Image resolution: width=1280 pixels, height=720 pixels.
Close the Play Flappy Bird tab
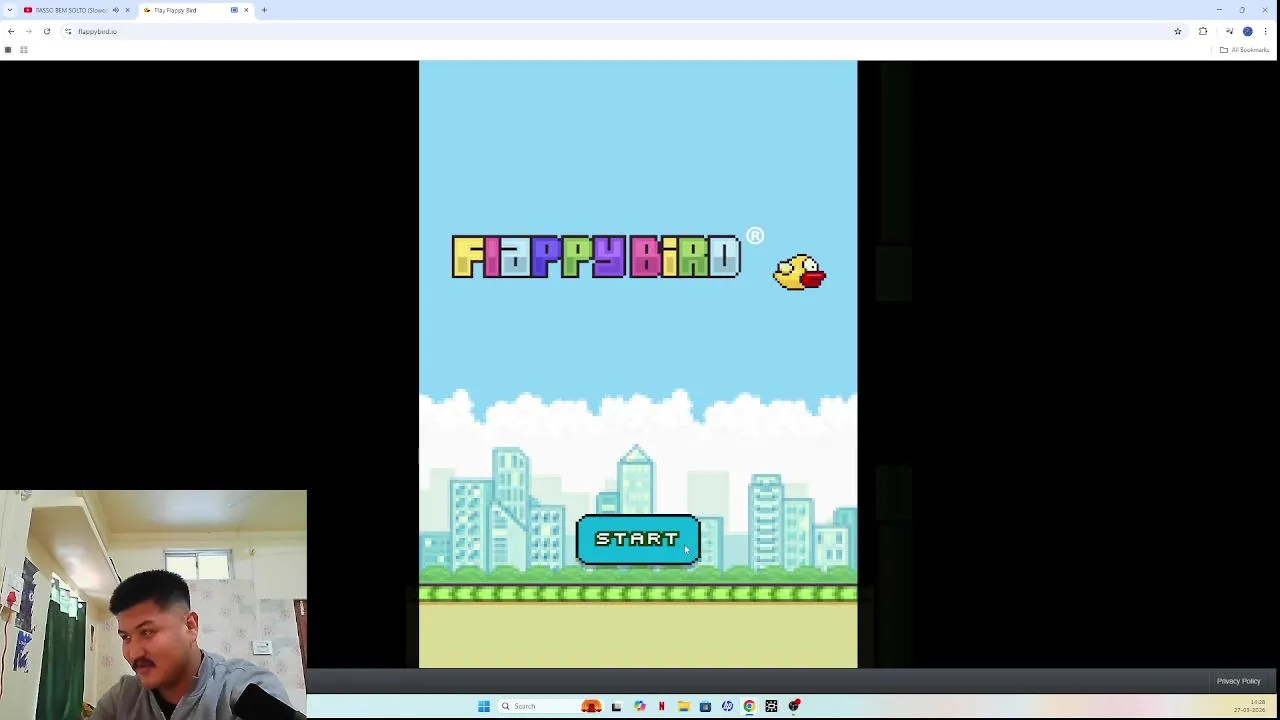[x=246, y=10]
